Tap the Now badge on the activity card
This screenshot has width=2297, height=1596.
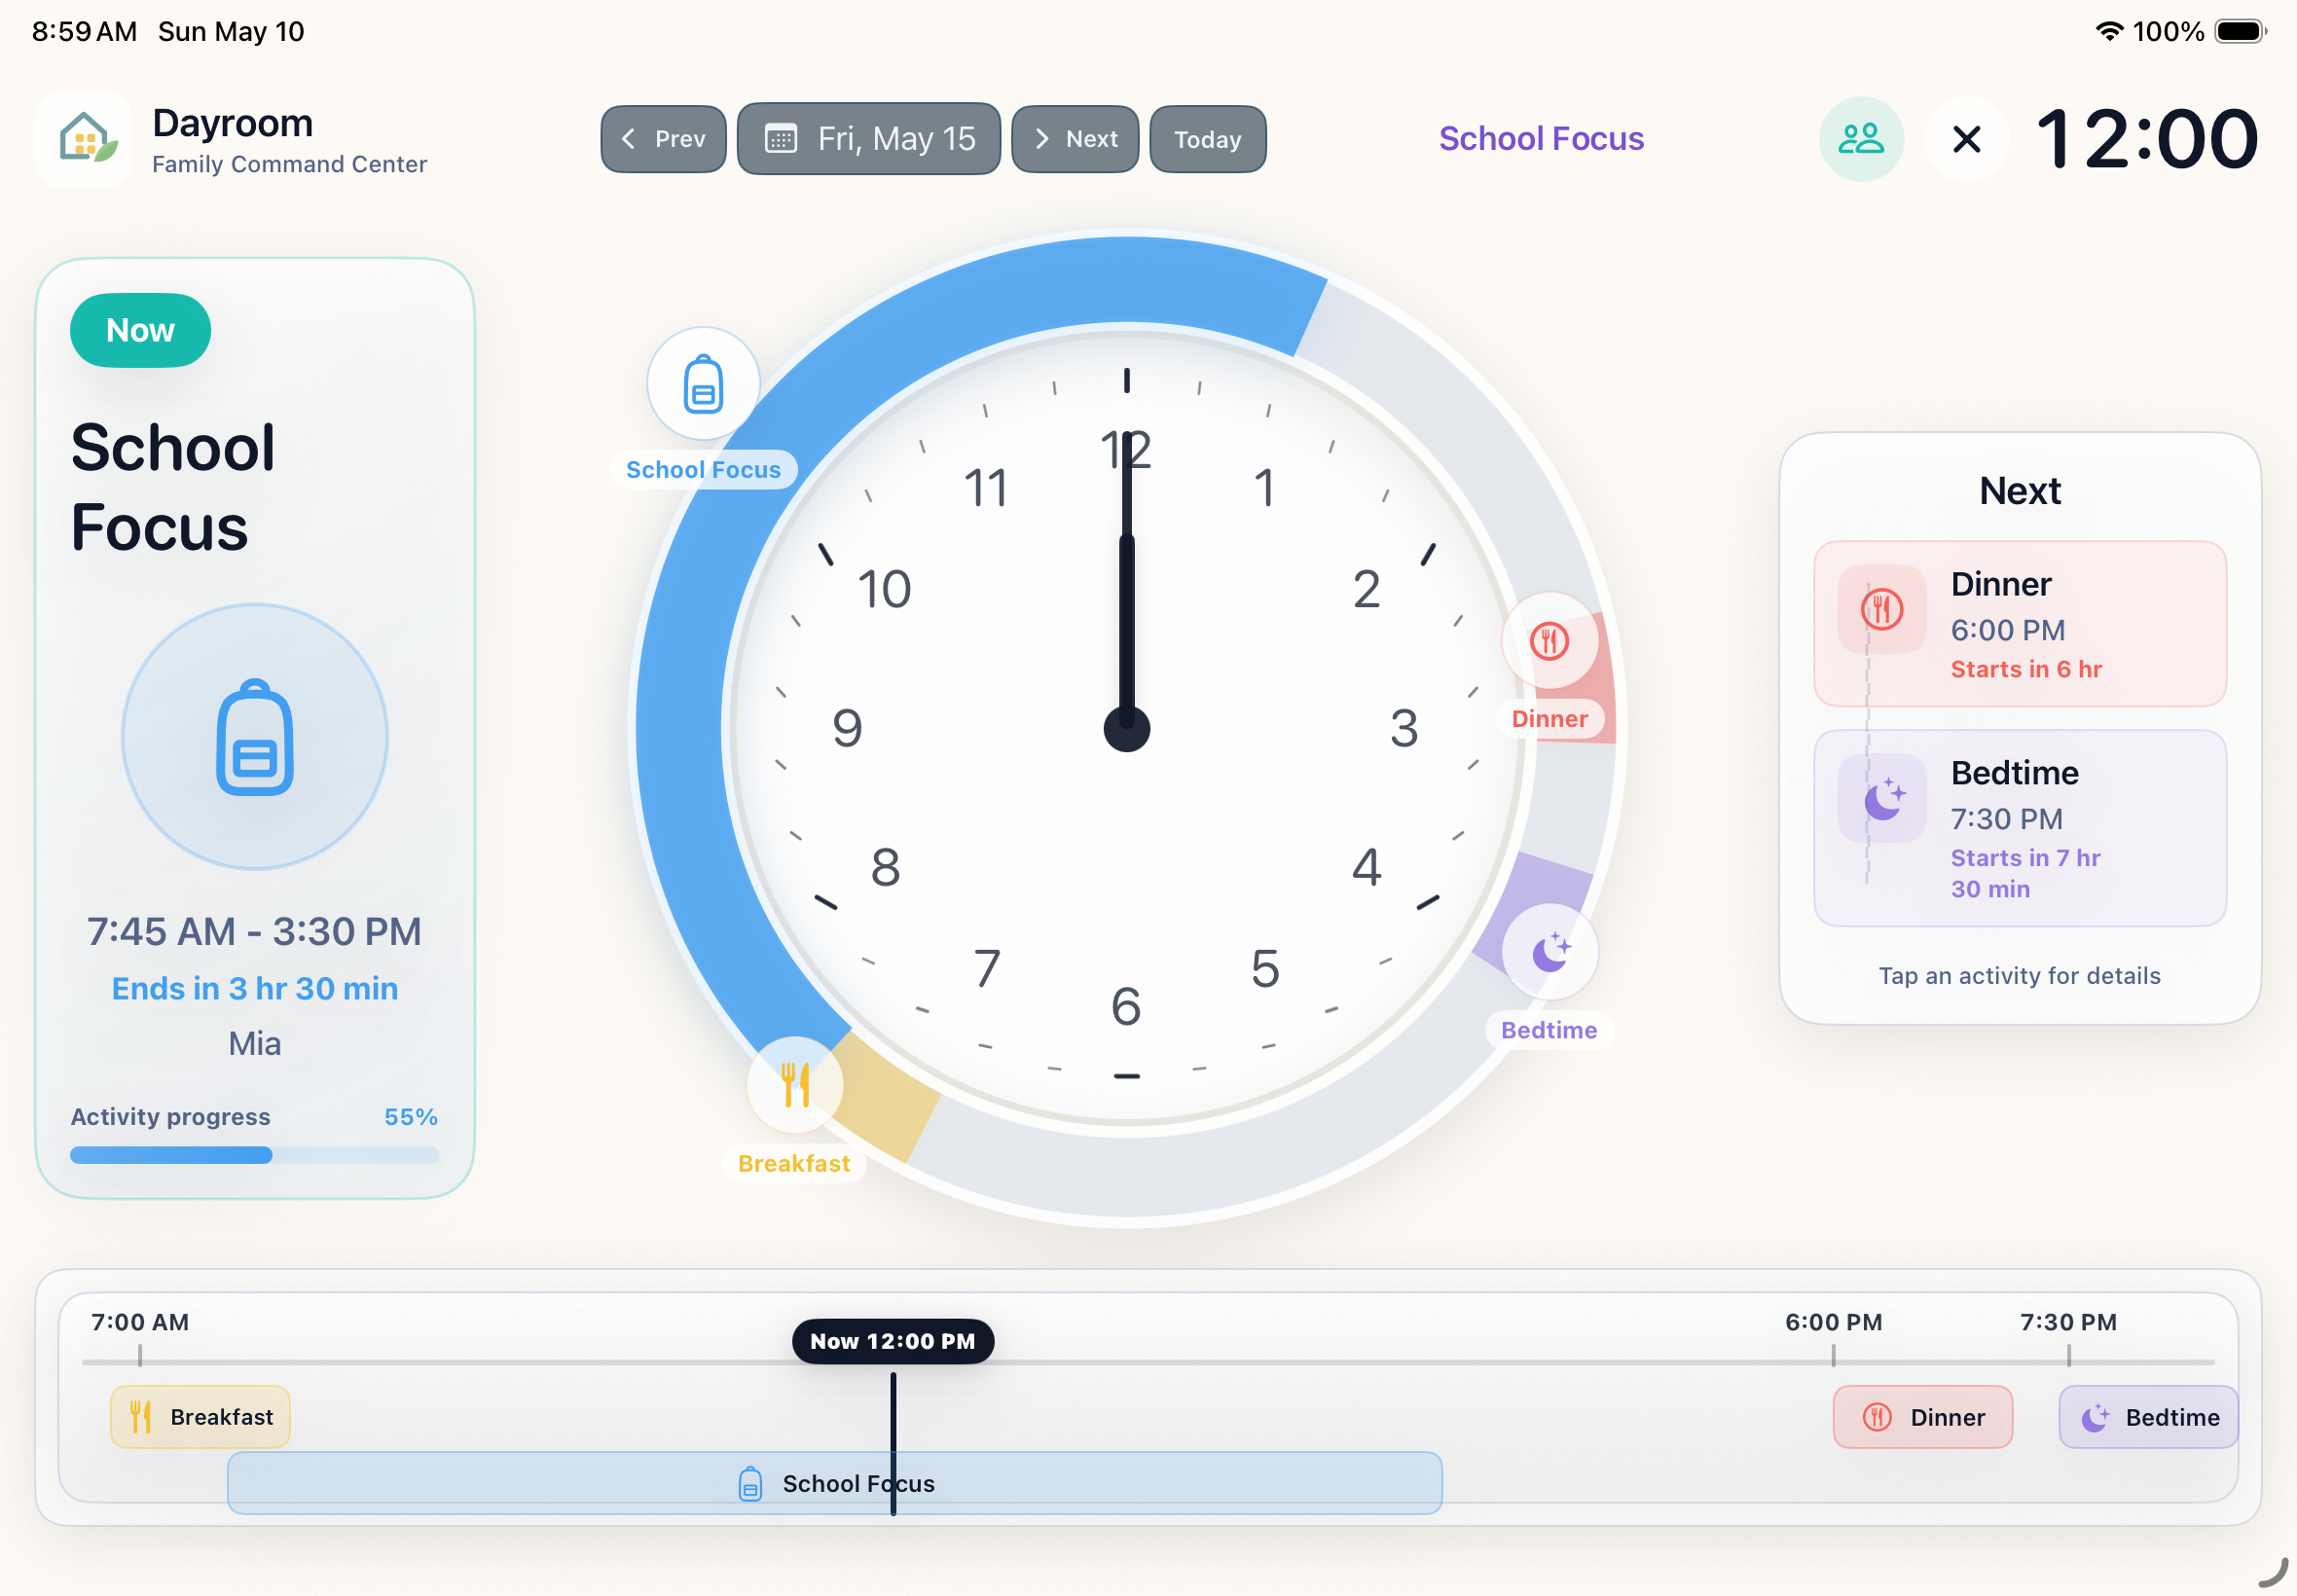point(140,330)
